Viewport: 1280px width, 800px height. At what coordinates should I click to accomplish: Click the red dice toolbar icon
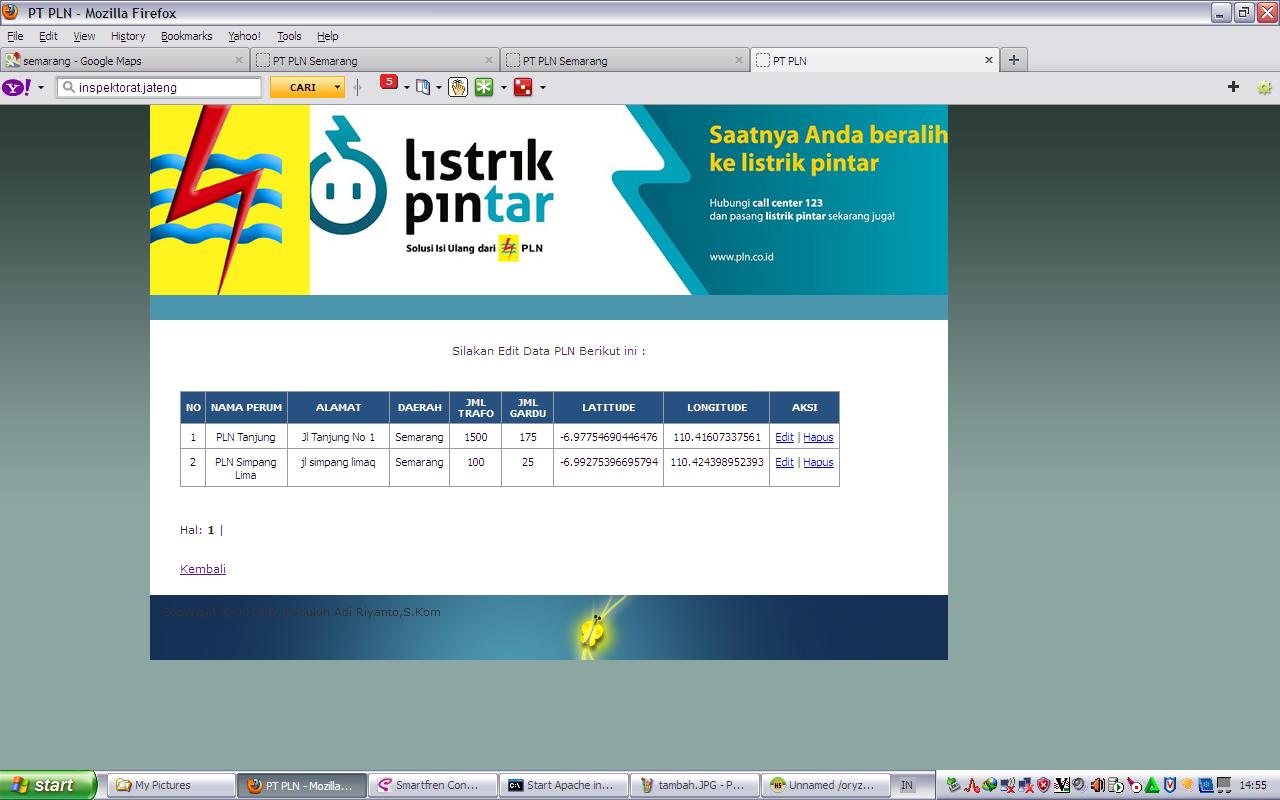click(x=522, y=88)
